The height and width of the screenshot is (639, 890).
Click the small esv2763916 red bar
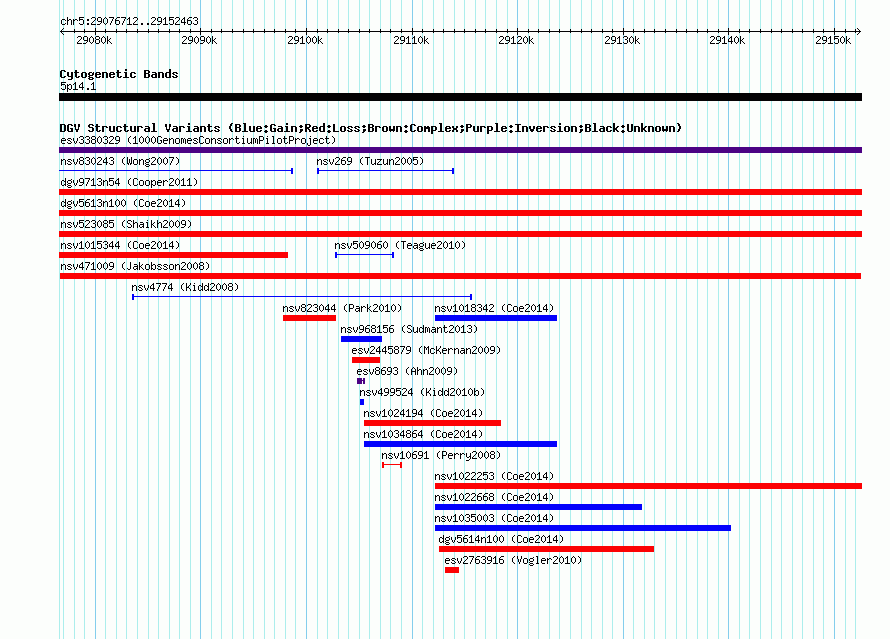click(x=452, y=570)
